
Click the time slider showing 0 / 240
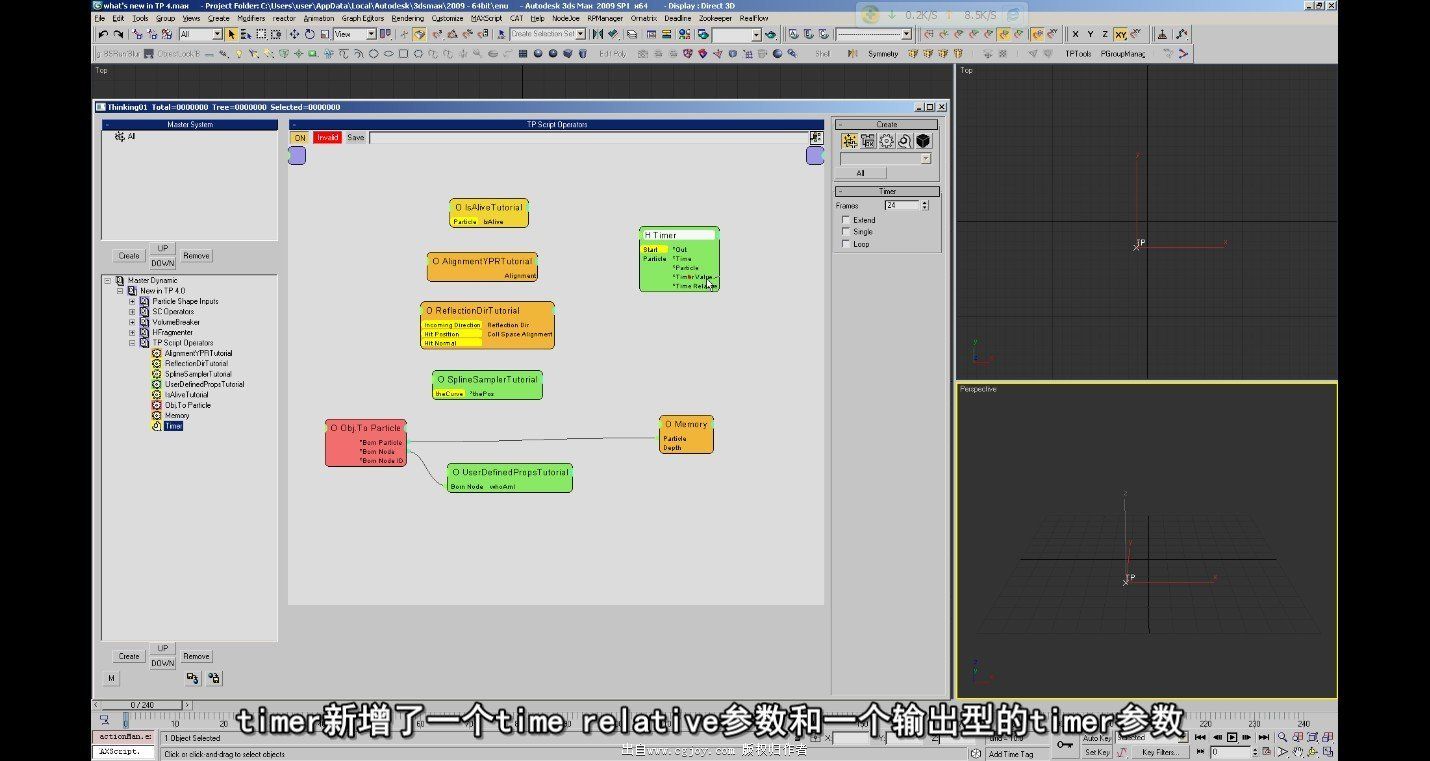143,706
